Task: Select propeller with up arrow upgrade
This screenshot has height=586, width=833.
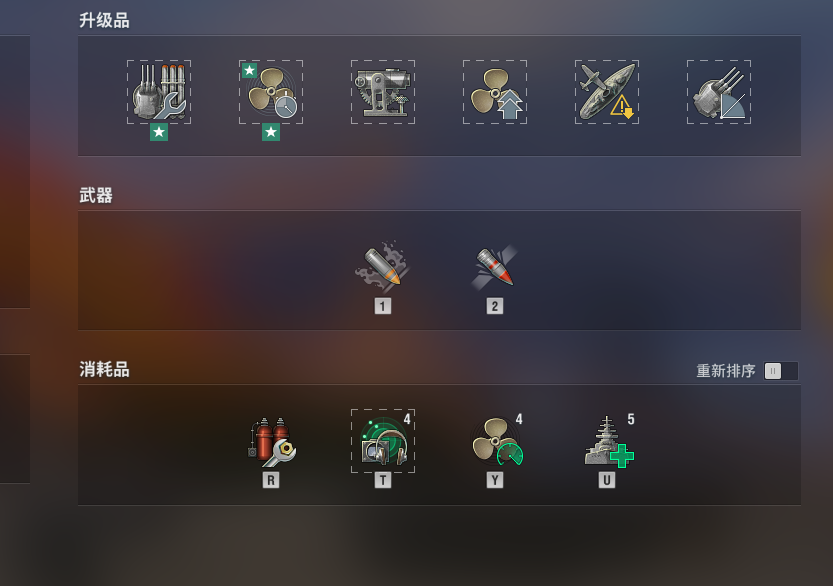Action: (495, 92)
